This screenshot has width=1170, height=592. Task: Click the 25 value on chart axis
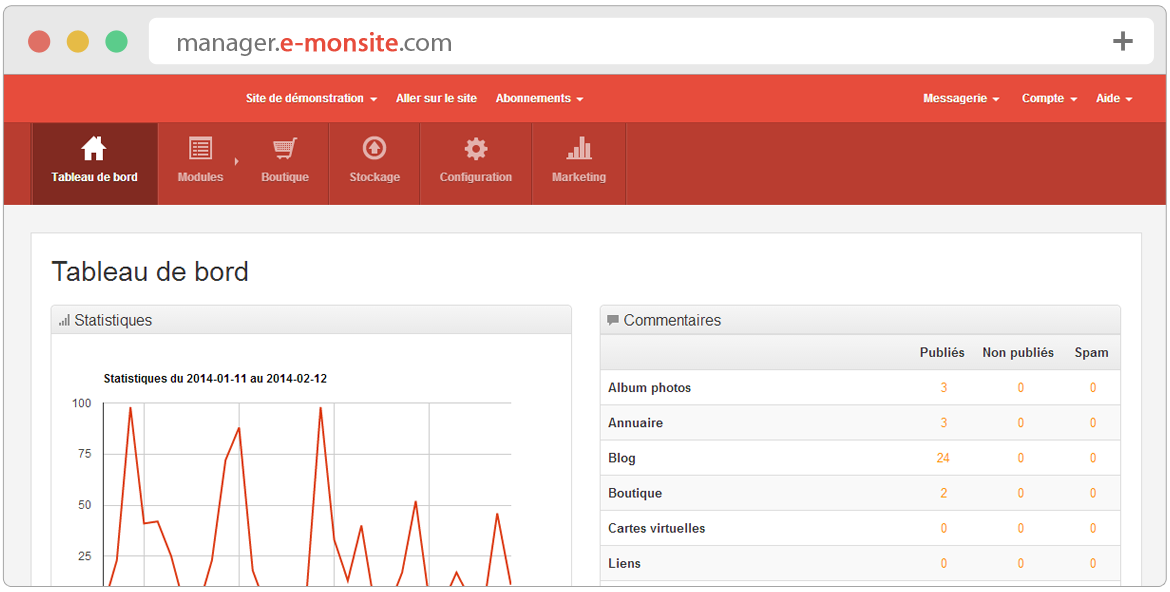[84, 555]
